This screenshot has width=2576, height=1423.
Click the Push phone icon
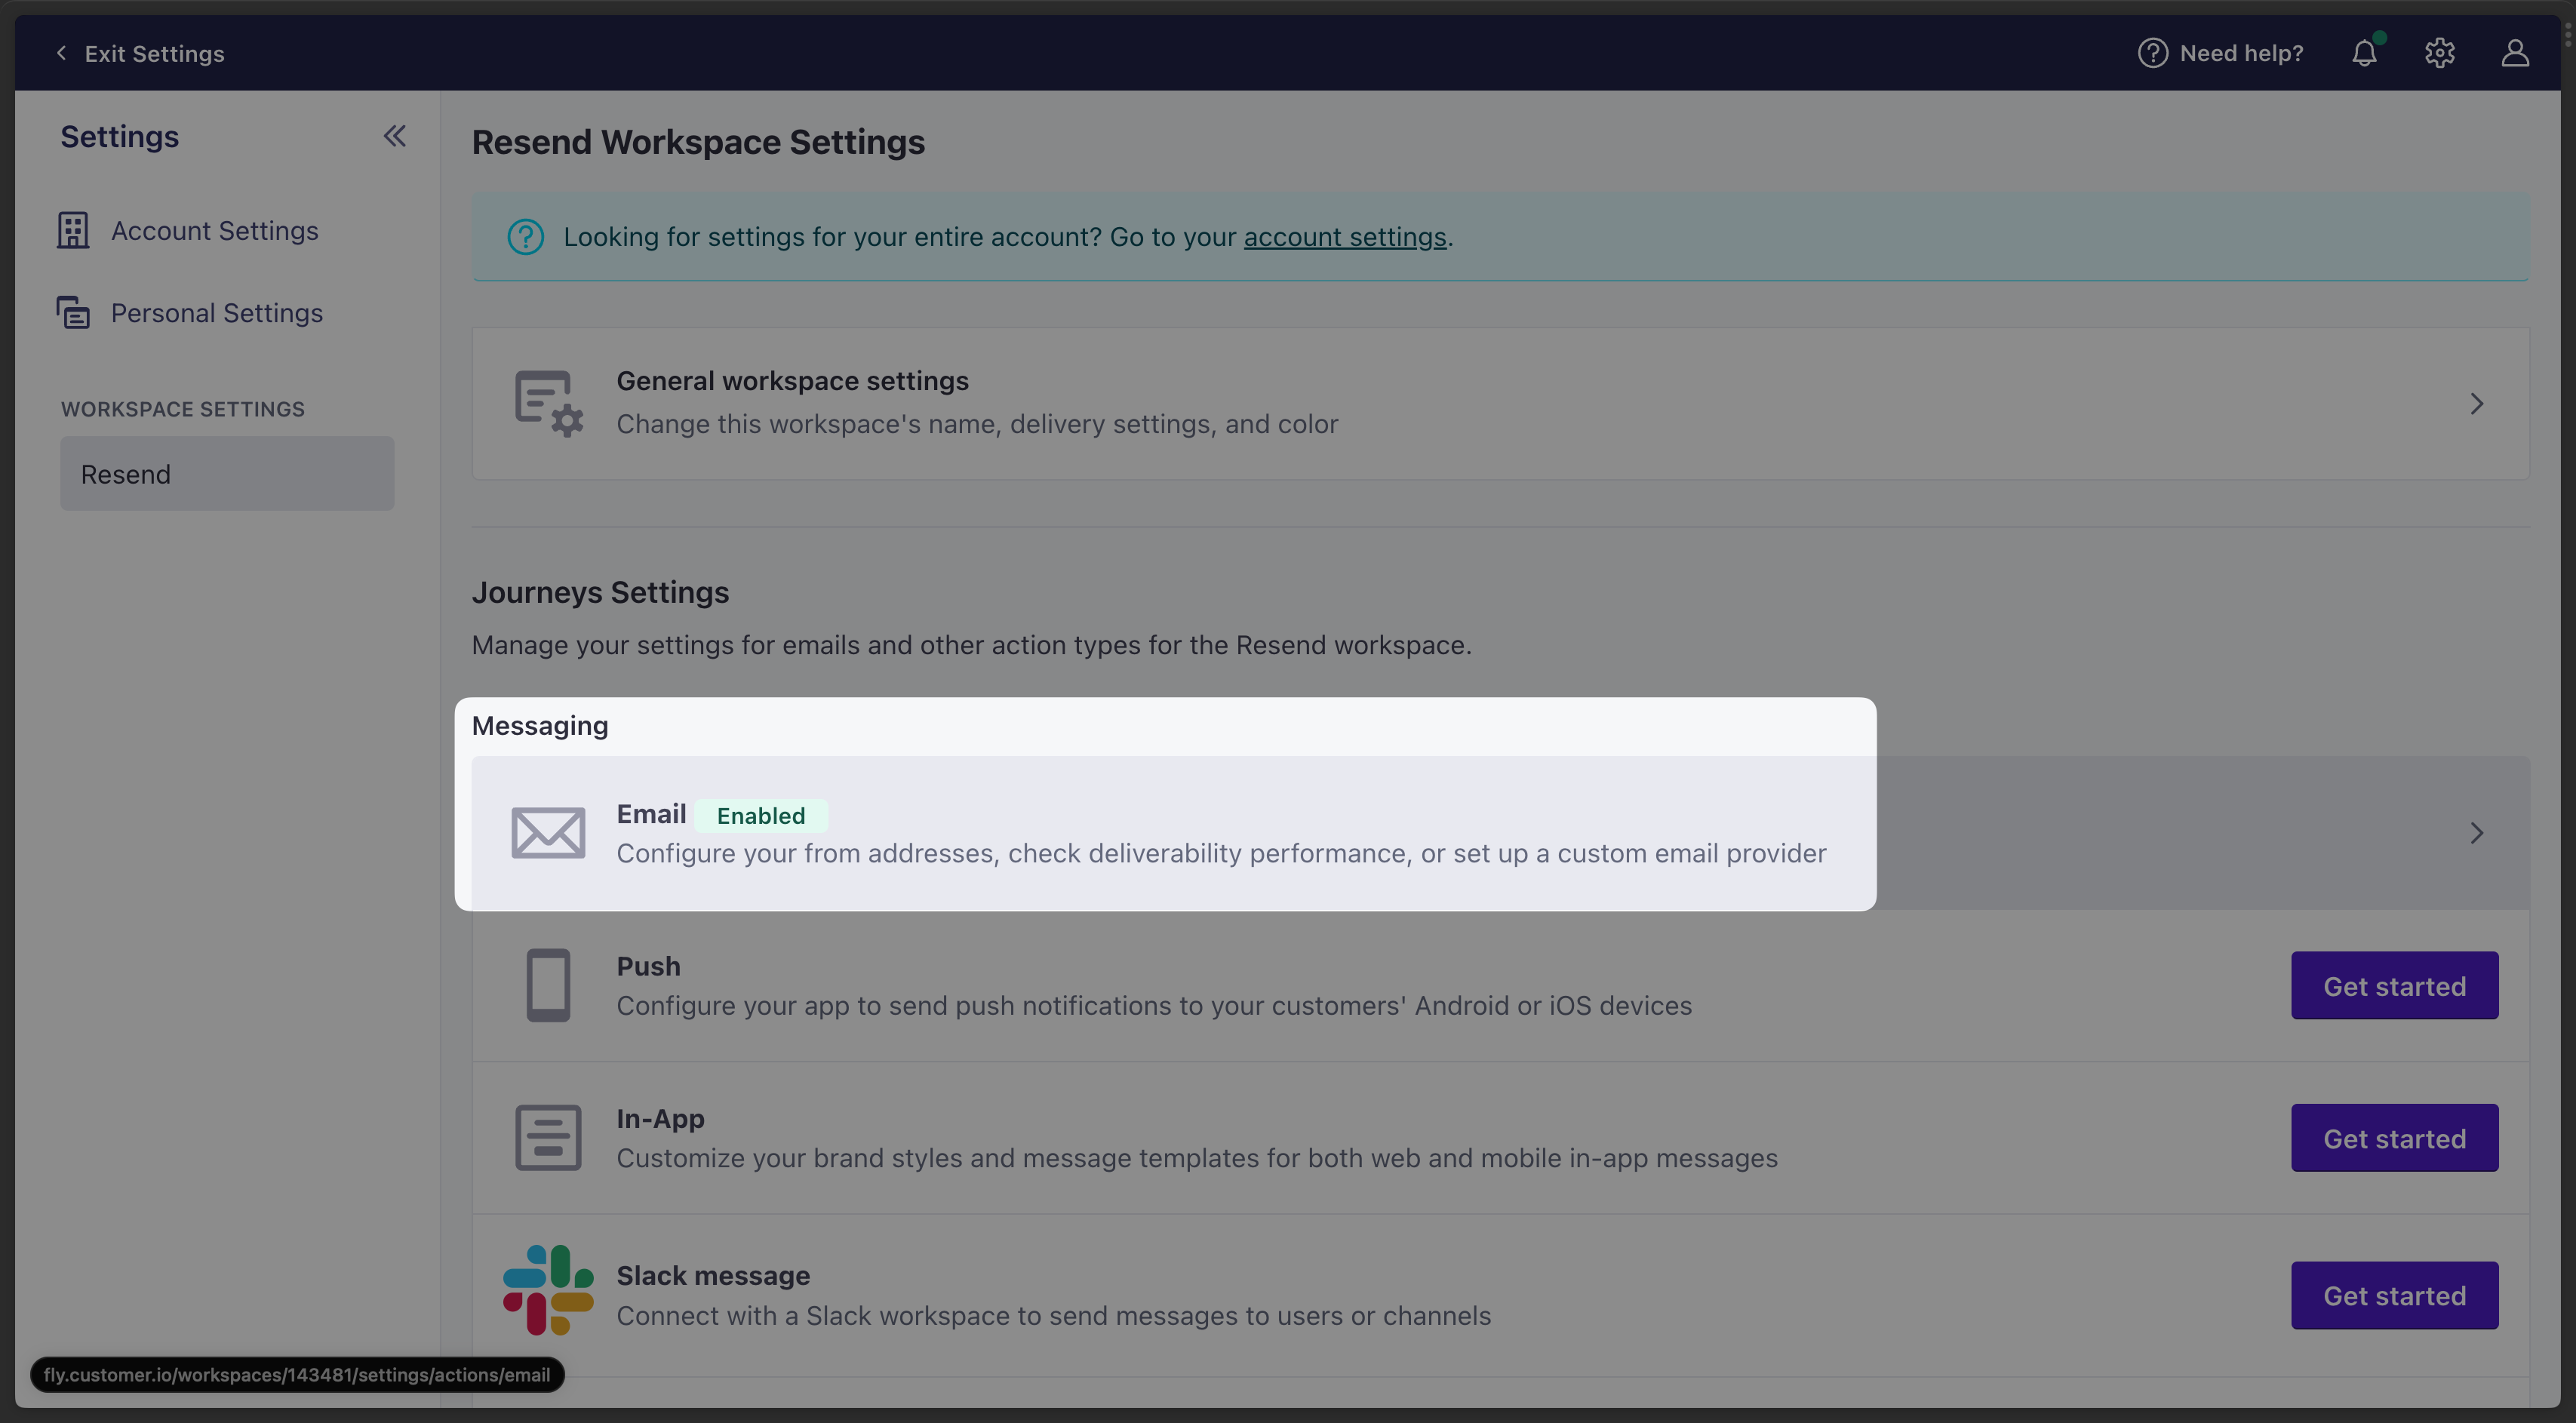548,985
